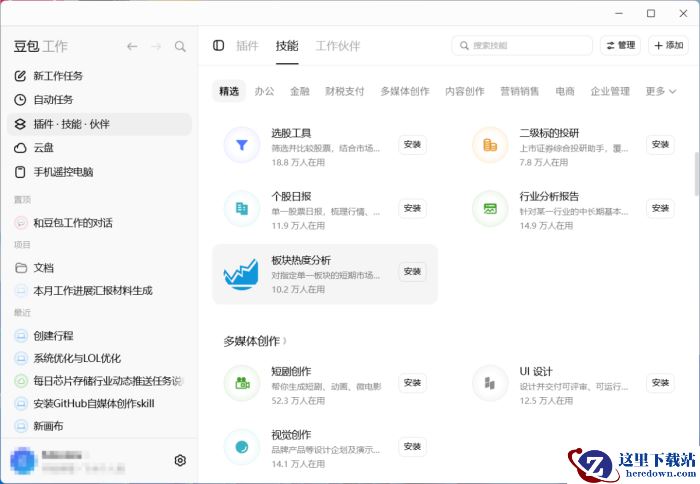This screenshot has width=700, height=484.
Task: Switch to 技能 tab
Action: tap(287, 46)
